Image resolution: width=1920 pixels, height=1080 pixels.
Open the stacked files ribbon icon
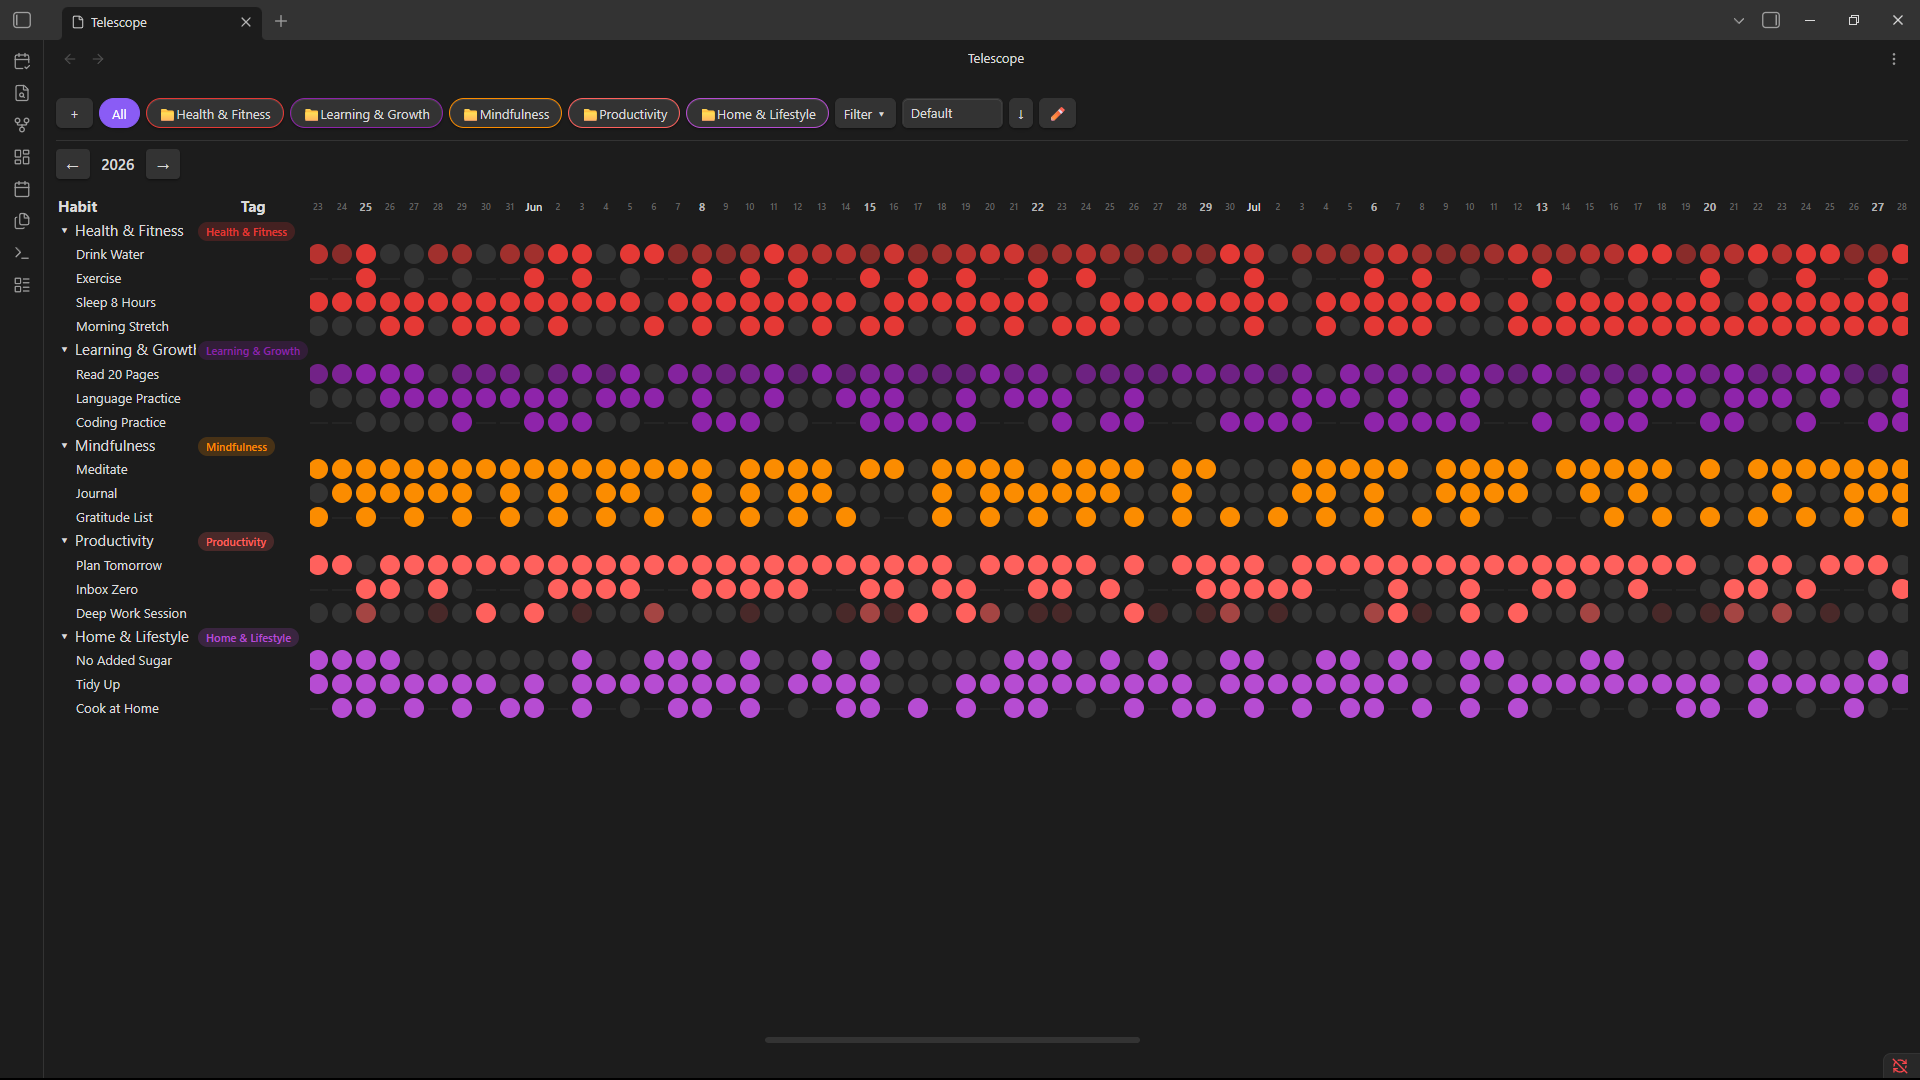coord(22,221)
